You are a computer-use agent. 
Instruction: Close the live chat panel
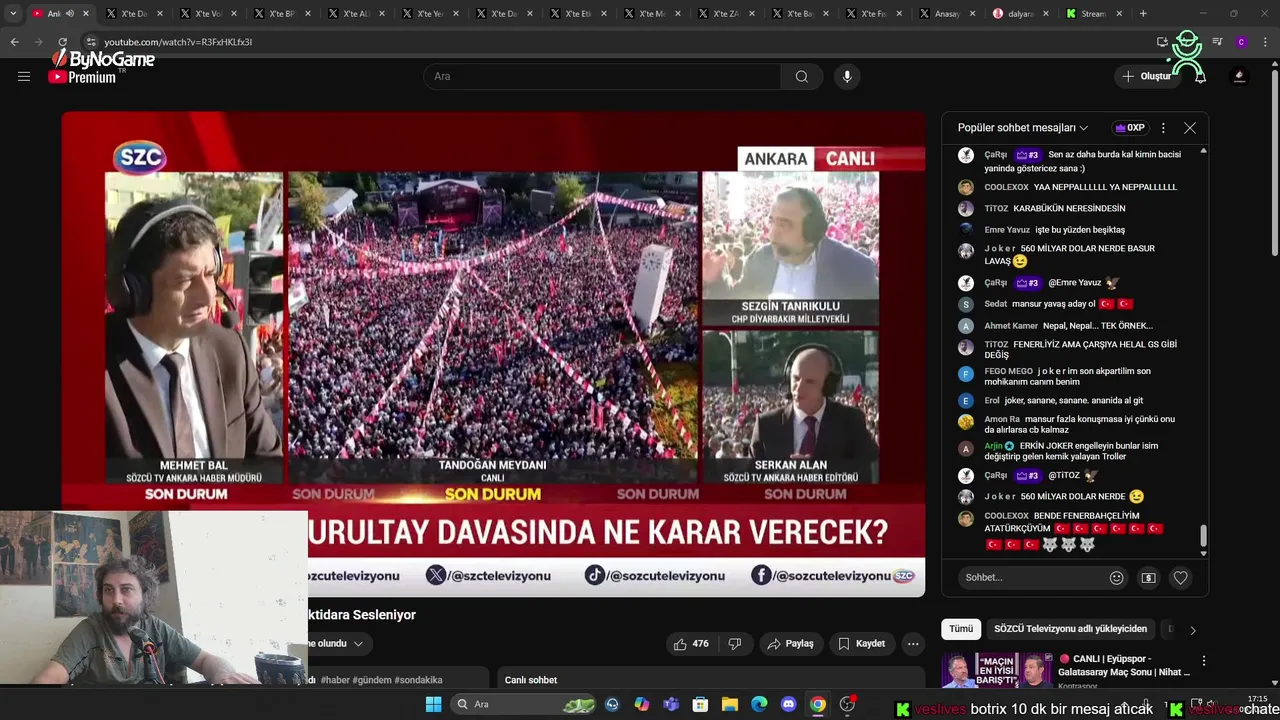tap(1189, 128)
